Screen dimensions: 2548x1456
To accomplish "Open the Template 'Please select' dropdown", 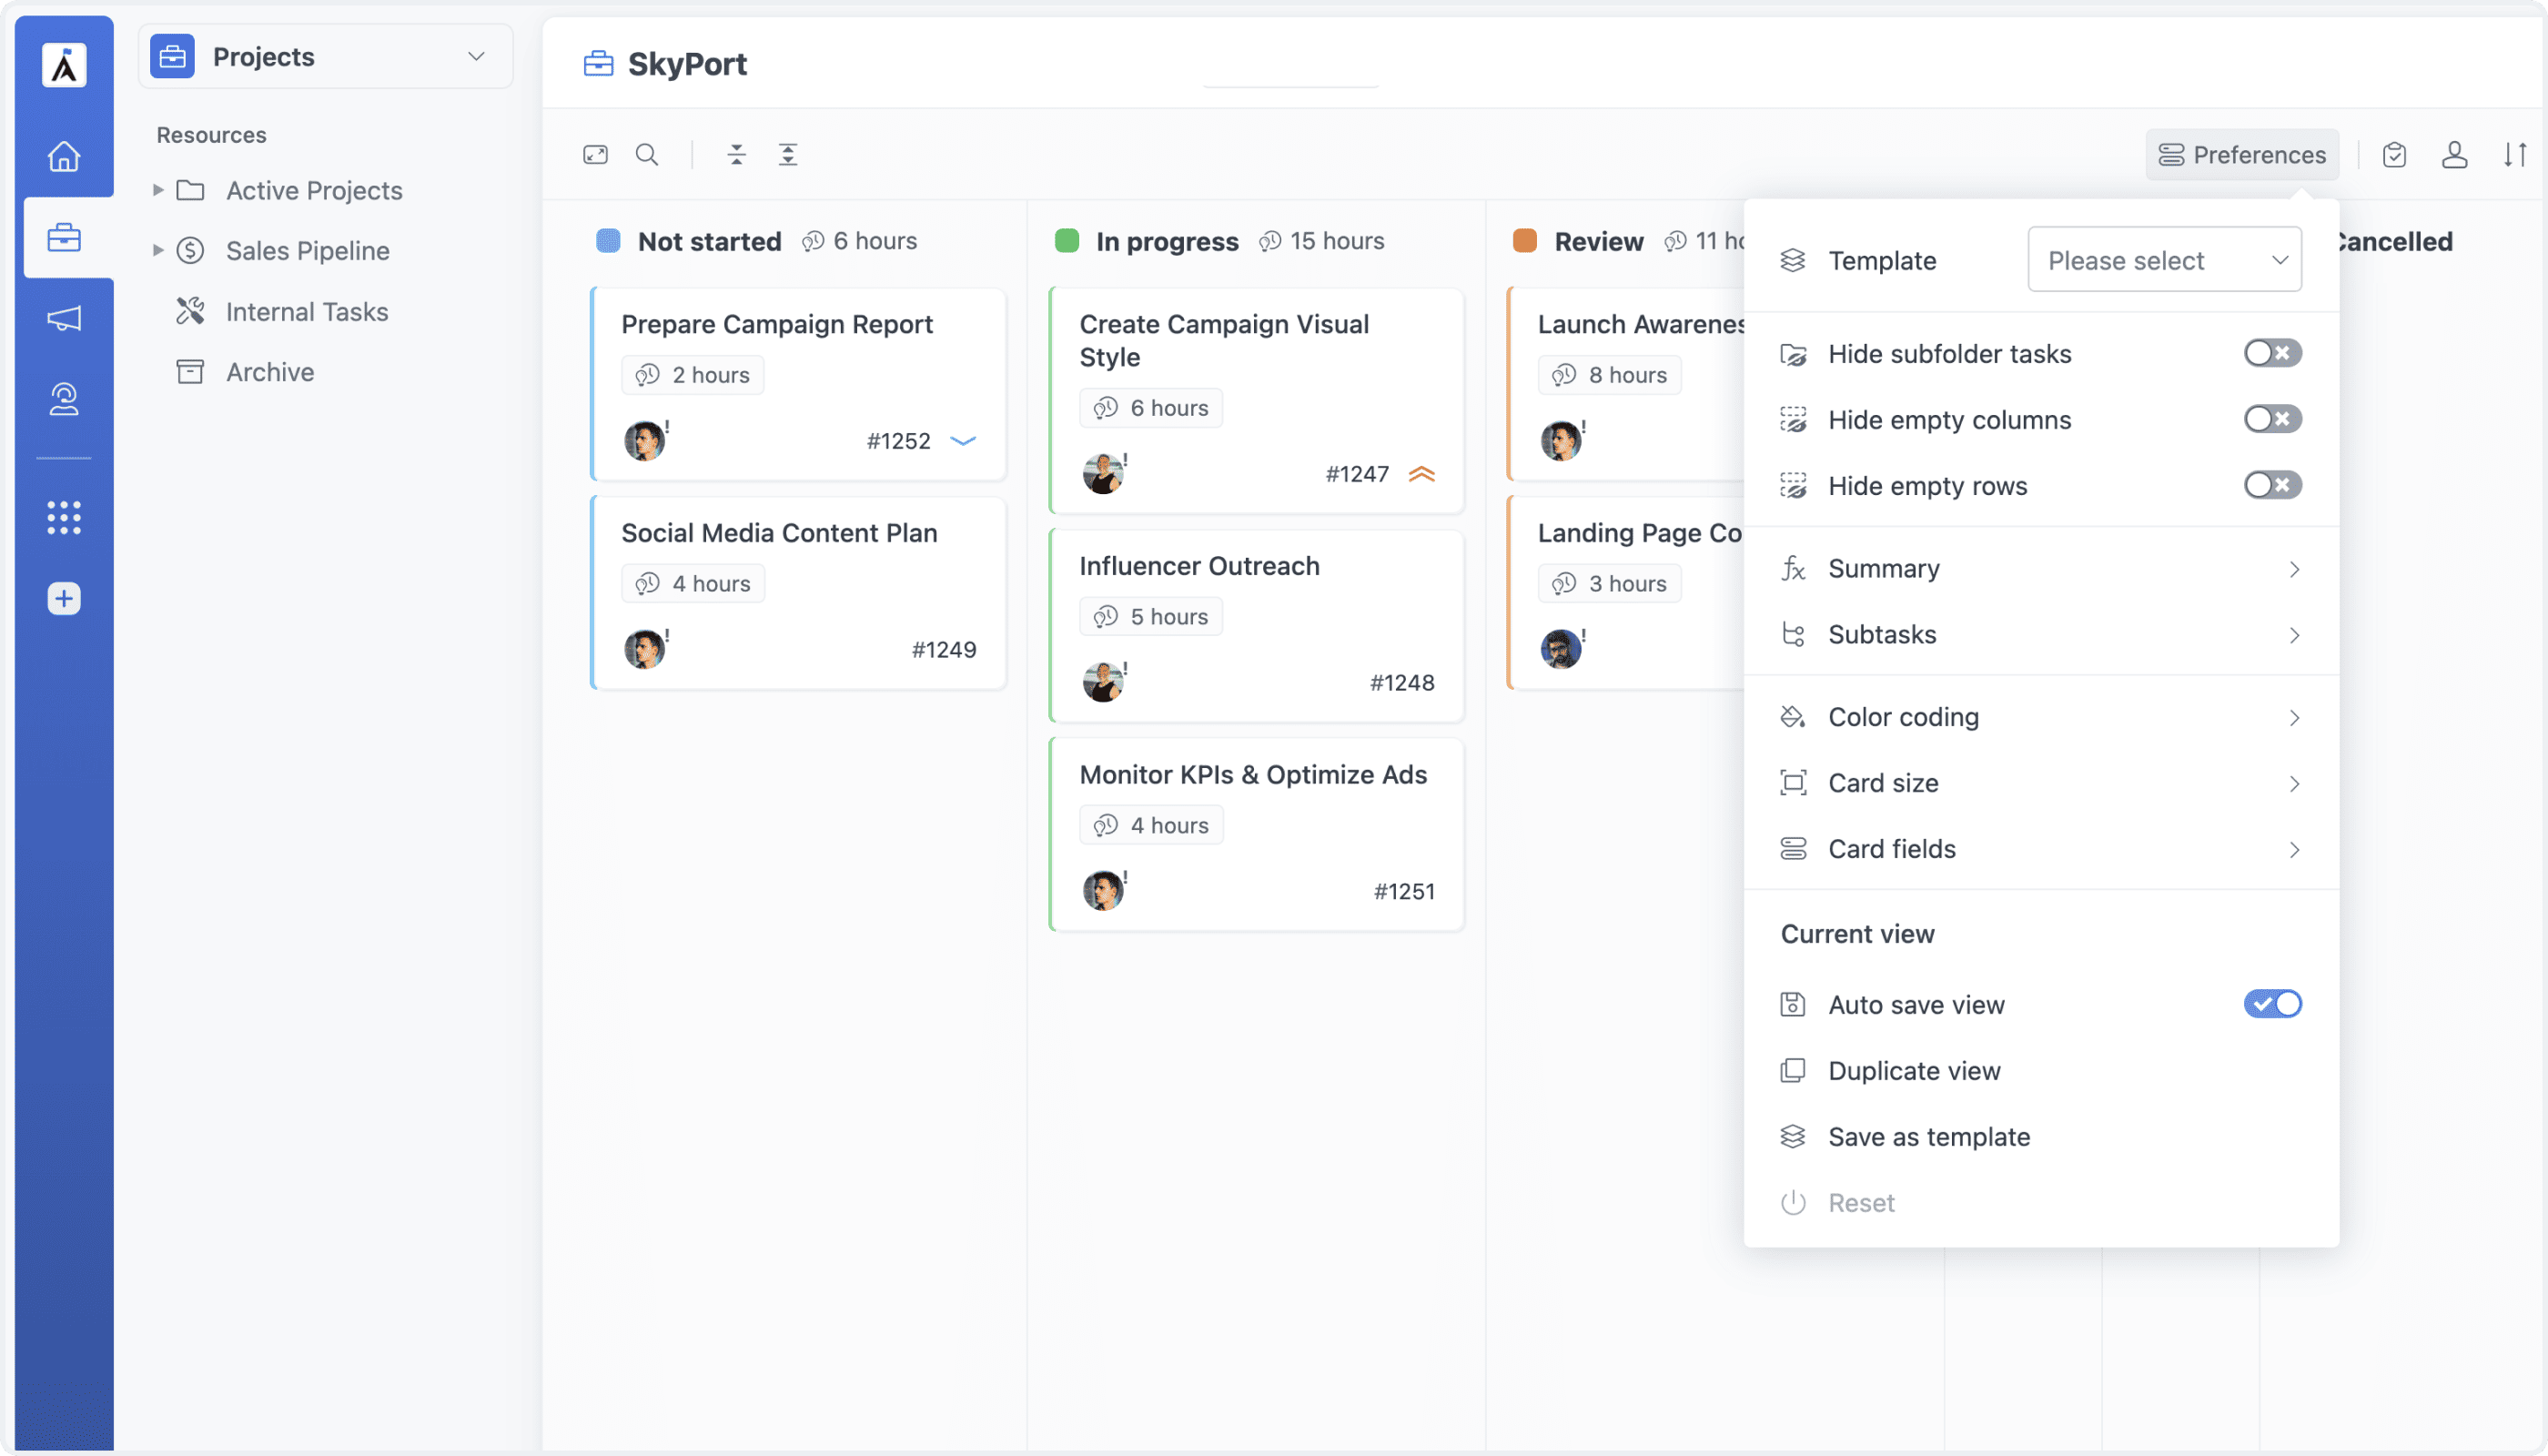I will tap(2164, 259).
